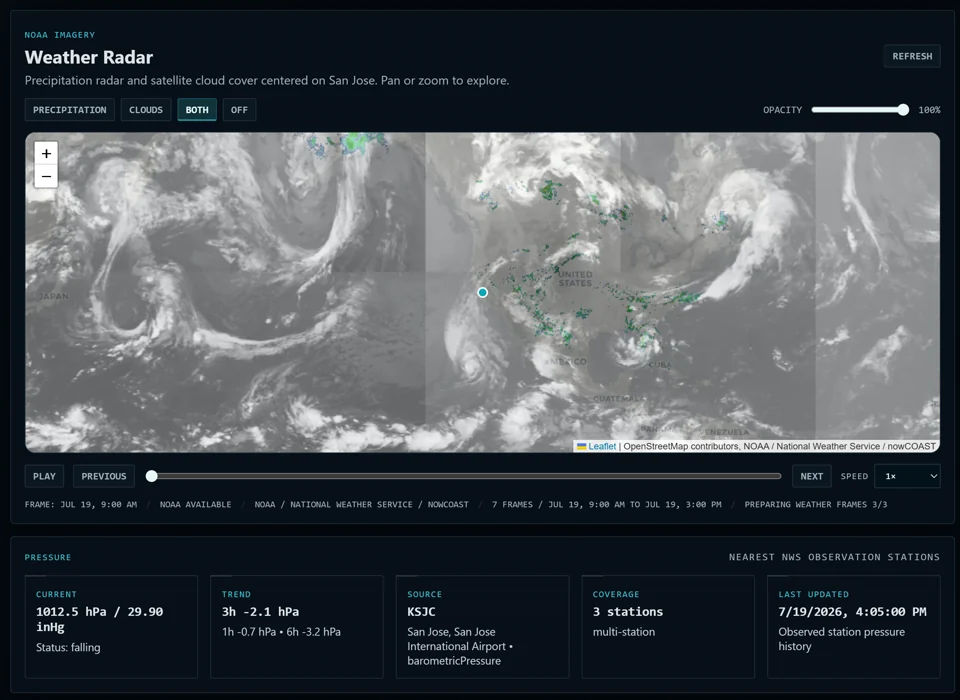This screenshot has height=700, width=960.
Task: Click the Weather Radar heading
Action: [x=89, y=57]
